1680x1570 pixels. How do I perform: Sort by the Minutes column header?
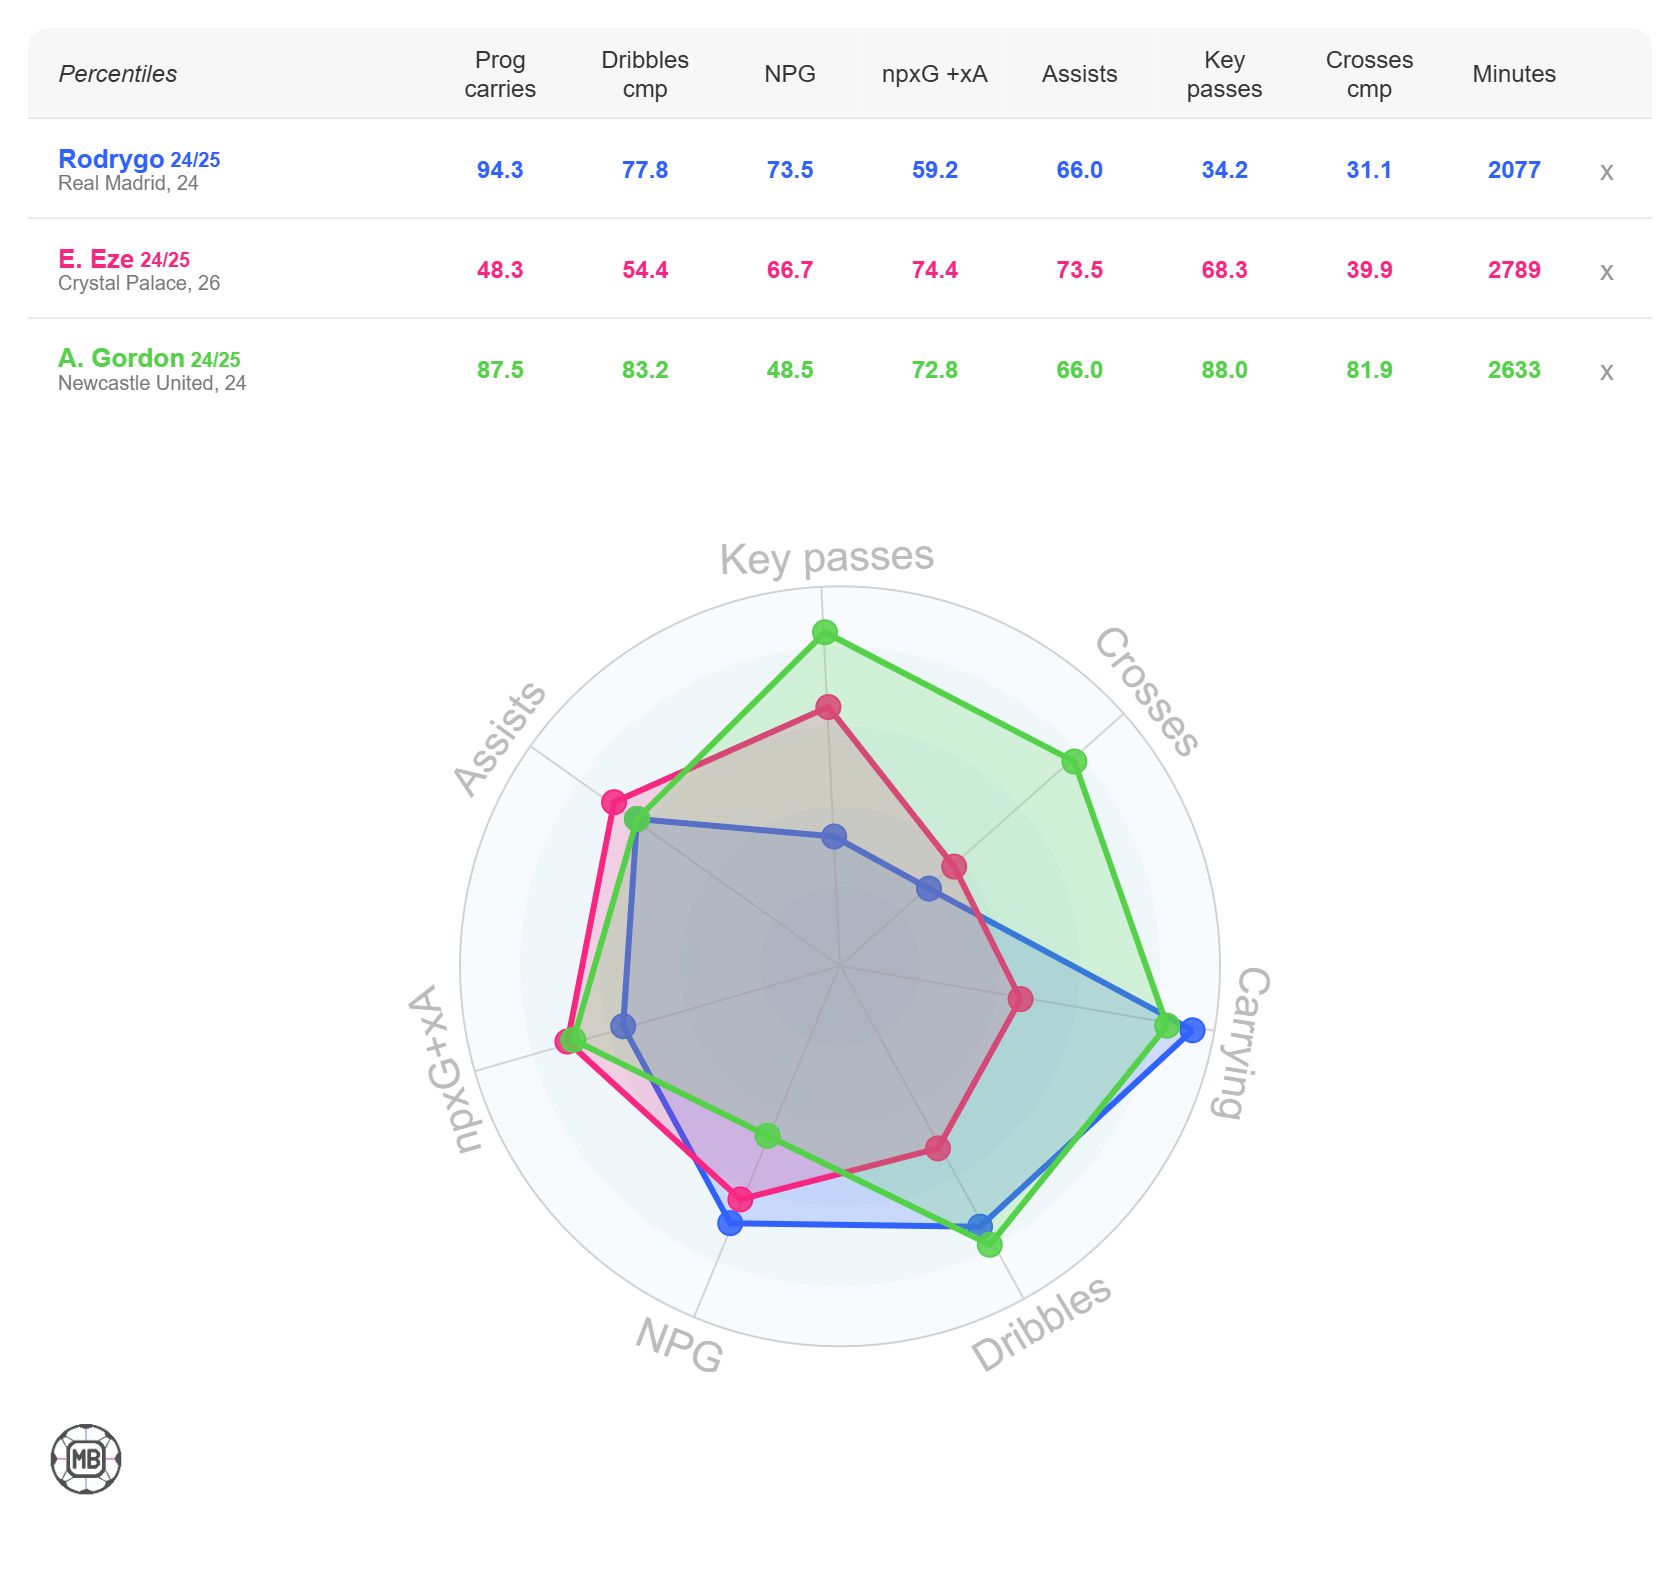point(1514,74)
